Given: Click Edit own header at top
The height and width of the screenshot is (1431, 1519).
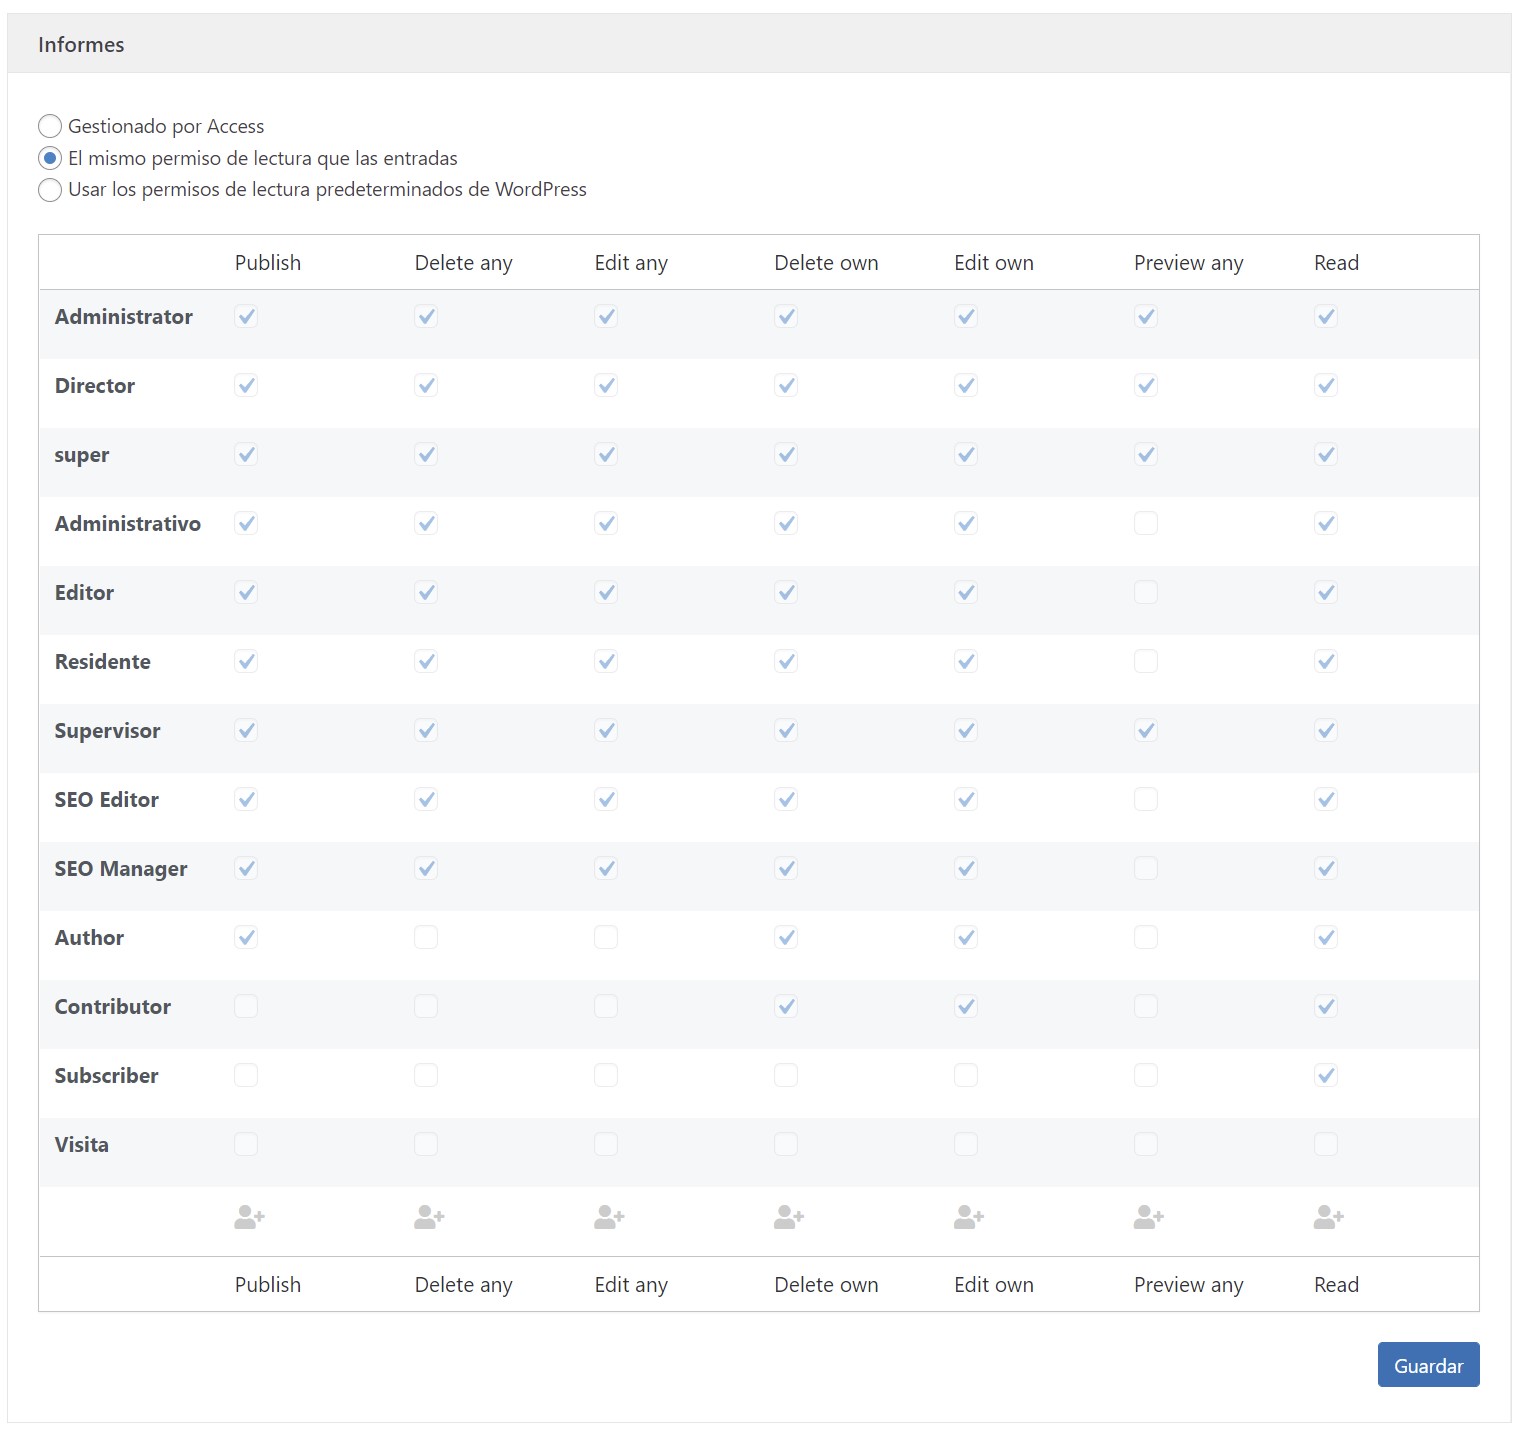Looking at the screenshot, I should tap(994, 262).
